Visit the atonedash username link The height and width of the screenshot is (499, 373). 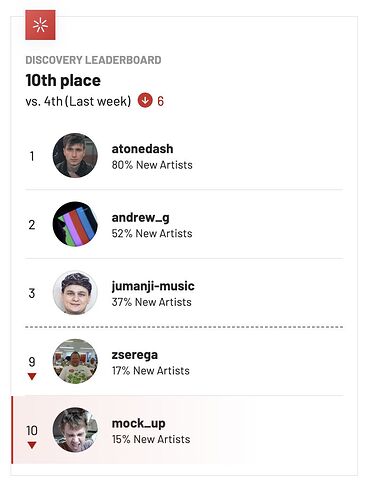(142, 149)
